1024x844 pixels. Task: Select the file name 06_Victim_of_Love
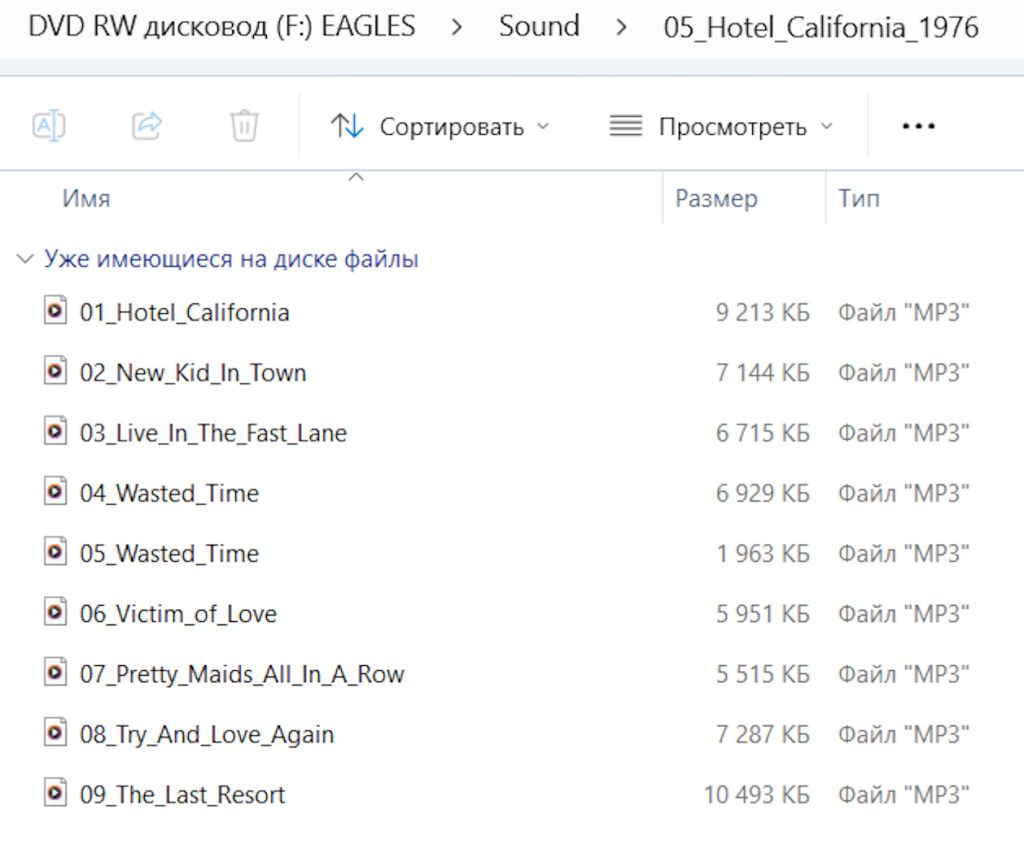click(x=178, y=613)
